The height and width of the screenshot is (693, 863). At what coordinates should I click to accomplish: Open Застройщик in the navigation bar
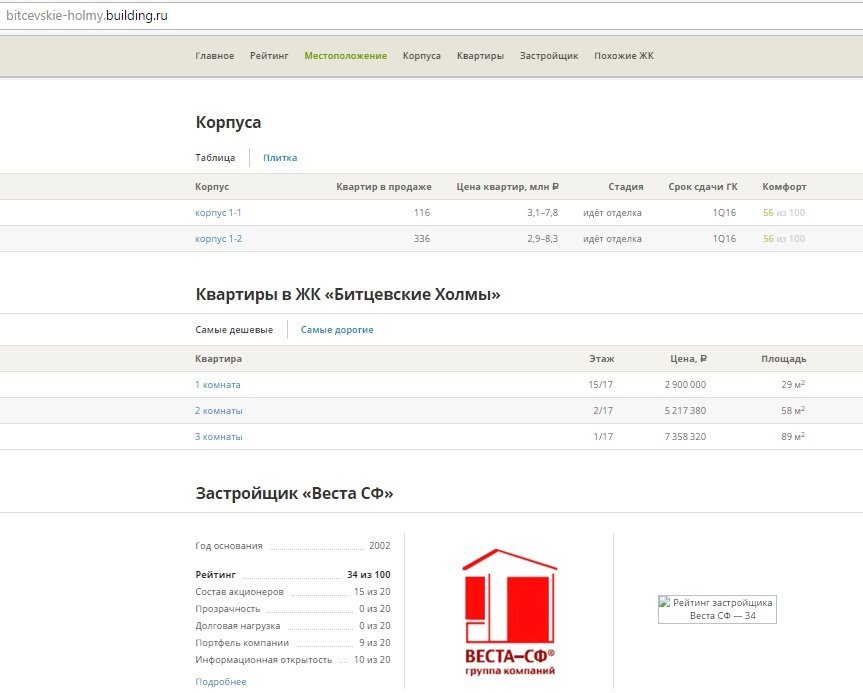pyautogui.click(x=549, y=56)
